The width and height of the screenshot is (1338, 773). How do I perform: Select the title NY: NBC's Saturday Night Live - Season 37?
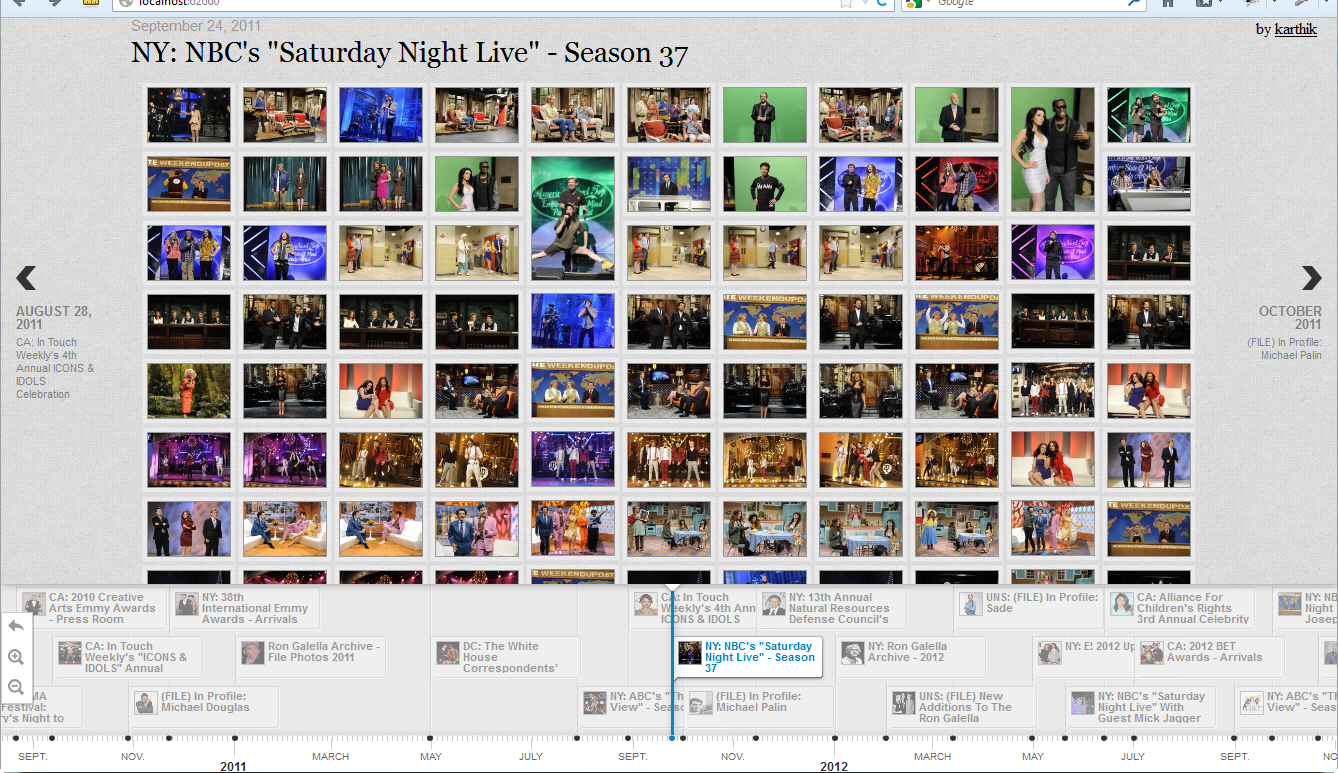(409, 53)
